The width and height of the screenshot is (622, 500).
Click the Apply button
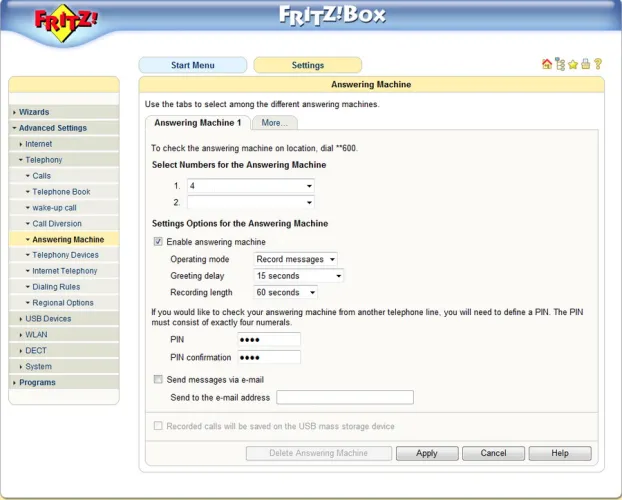427,453
